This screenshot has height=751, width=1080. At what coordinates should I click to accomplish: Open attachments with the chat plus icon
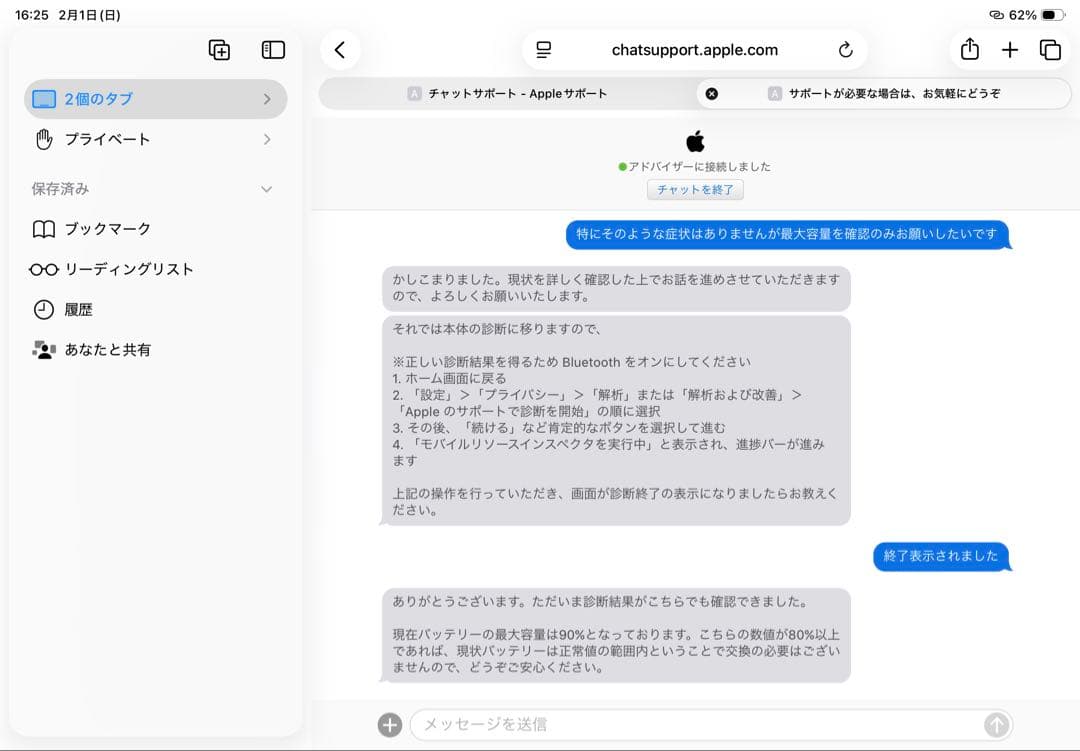(388, 723)
